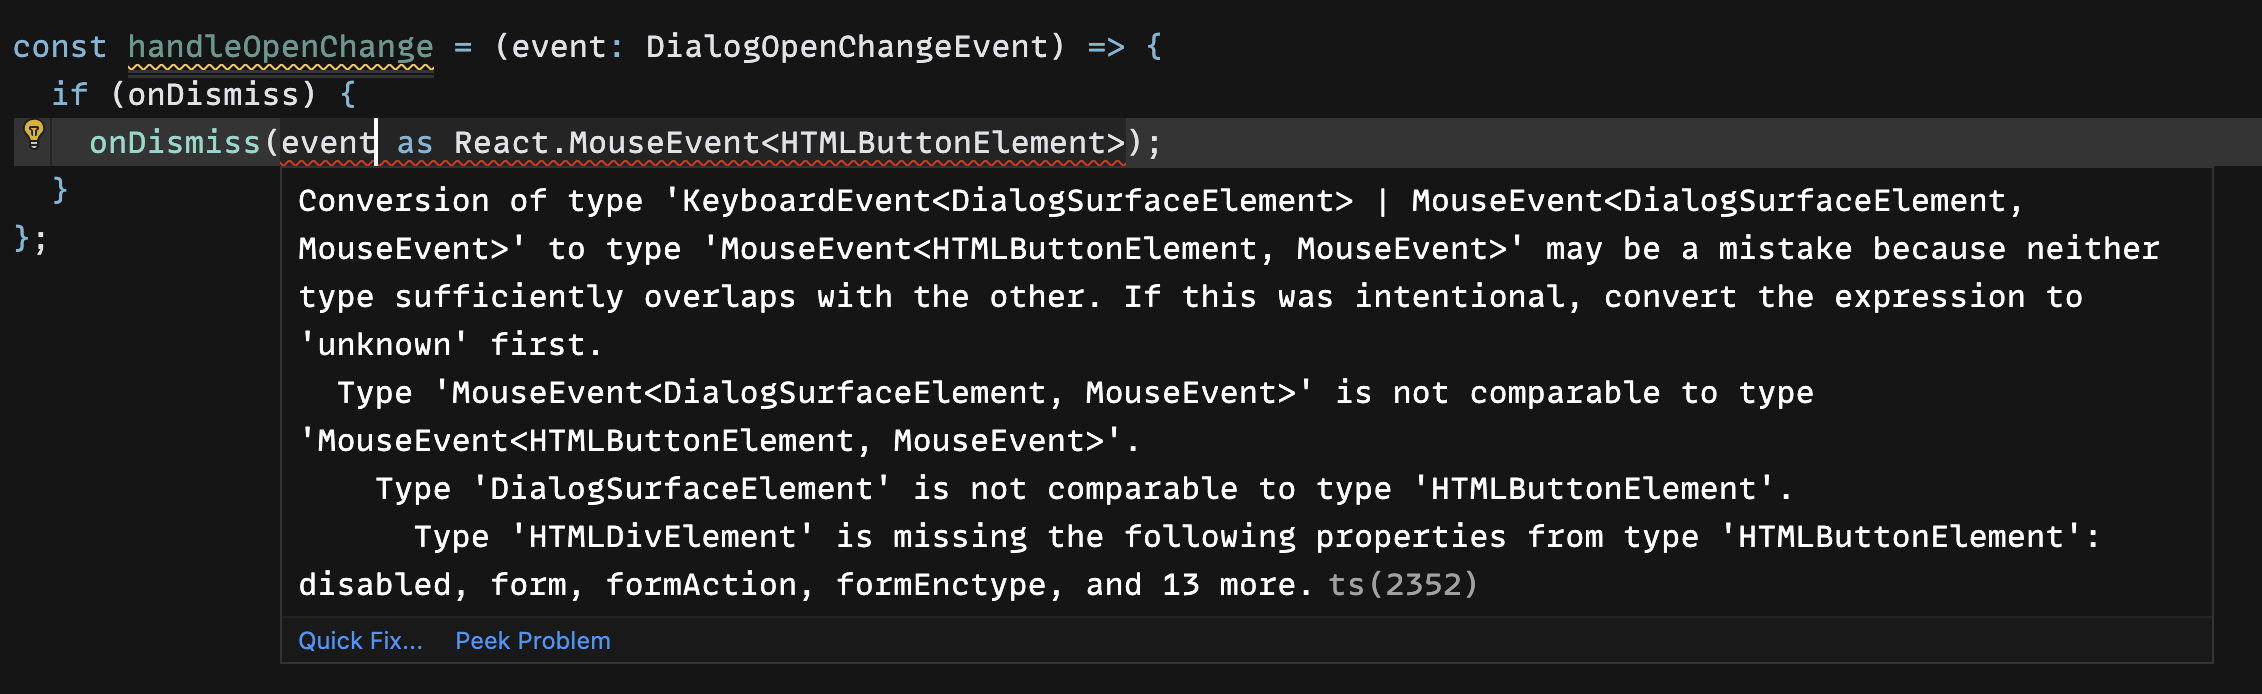The width and height of the screenshot is (2262, 694).
Task: Select the handleOpenChange function name
Action: point(282,46)
